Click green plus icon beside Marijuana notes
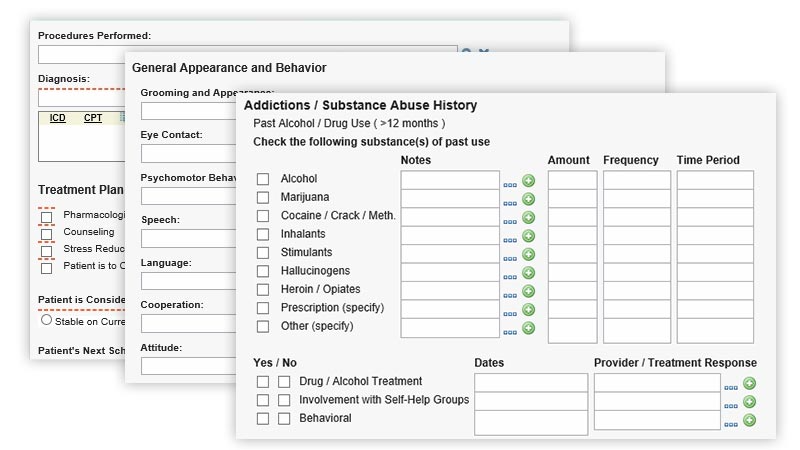The height and width of the screenshot is (450, 800). [x=529, y=199]
